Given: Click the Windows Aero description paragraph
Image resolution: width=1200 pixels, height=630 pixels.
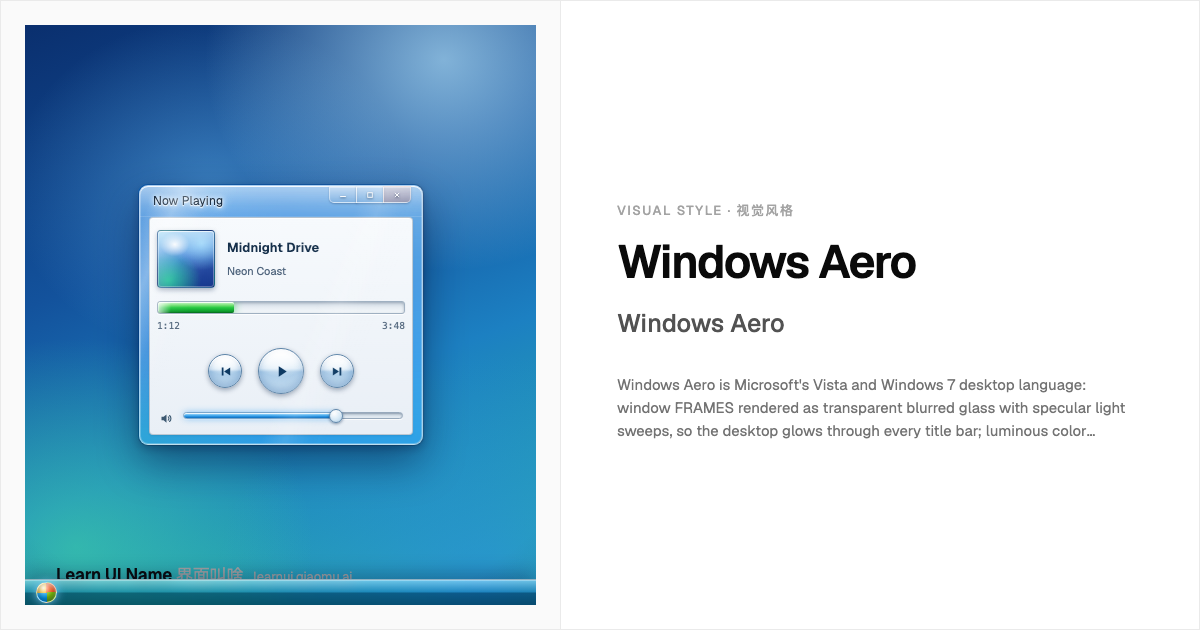Looking at the screenshot, I should pos(872,408).
